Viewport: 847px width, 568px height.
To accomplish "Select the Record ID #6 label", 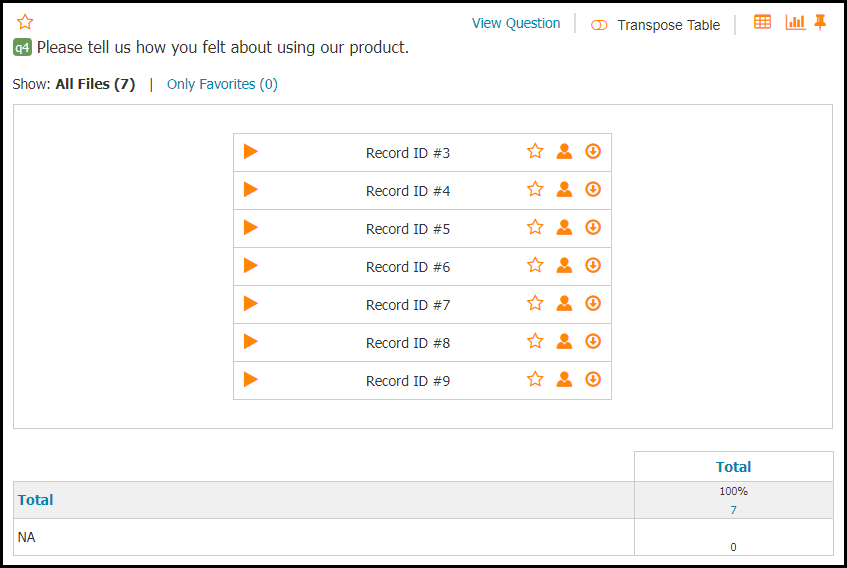I will coord(408,267).
